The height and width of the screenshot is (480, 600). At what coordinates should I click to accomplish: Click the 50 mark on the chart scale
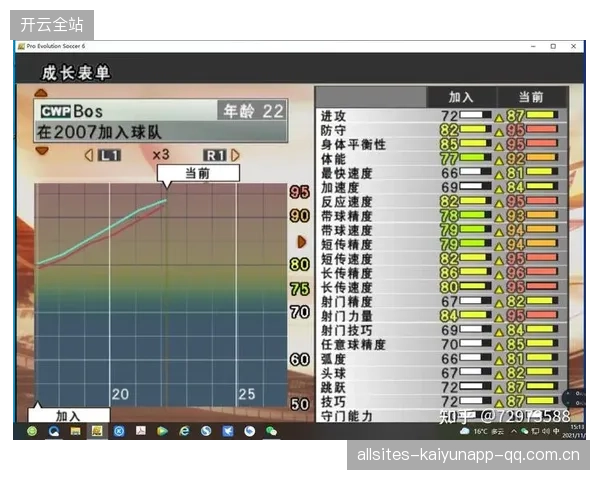click(300, 404)
